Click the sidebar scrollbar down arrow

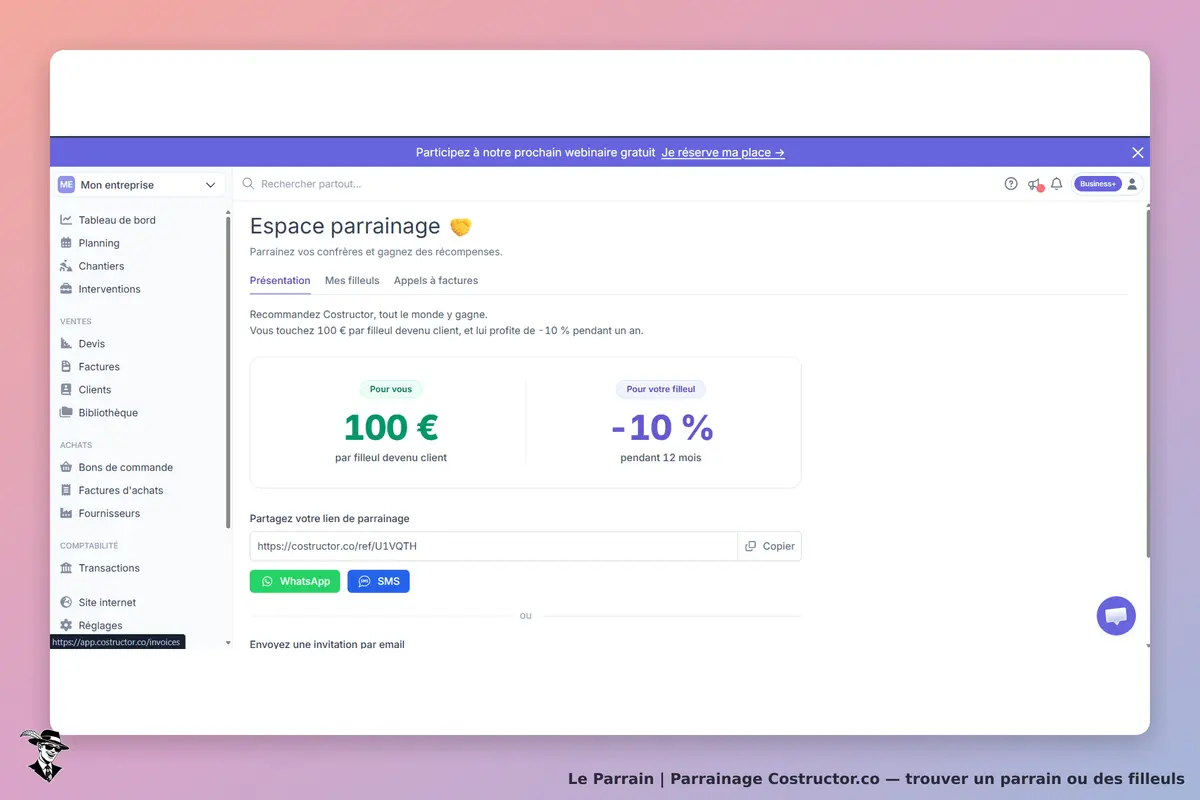point(228,643)
